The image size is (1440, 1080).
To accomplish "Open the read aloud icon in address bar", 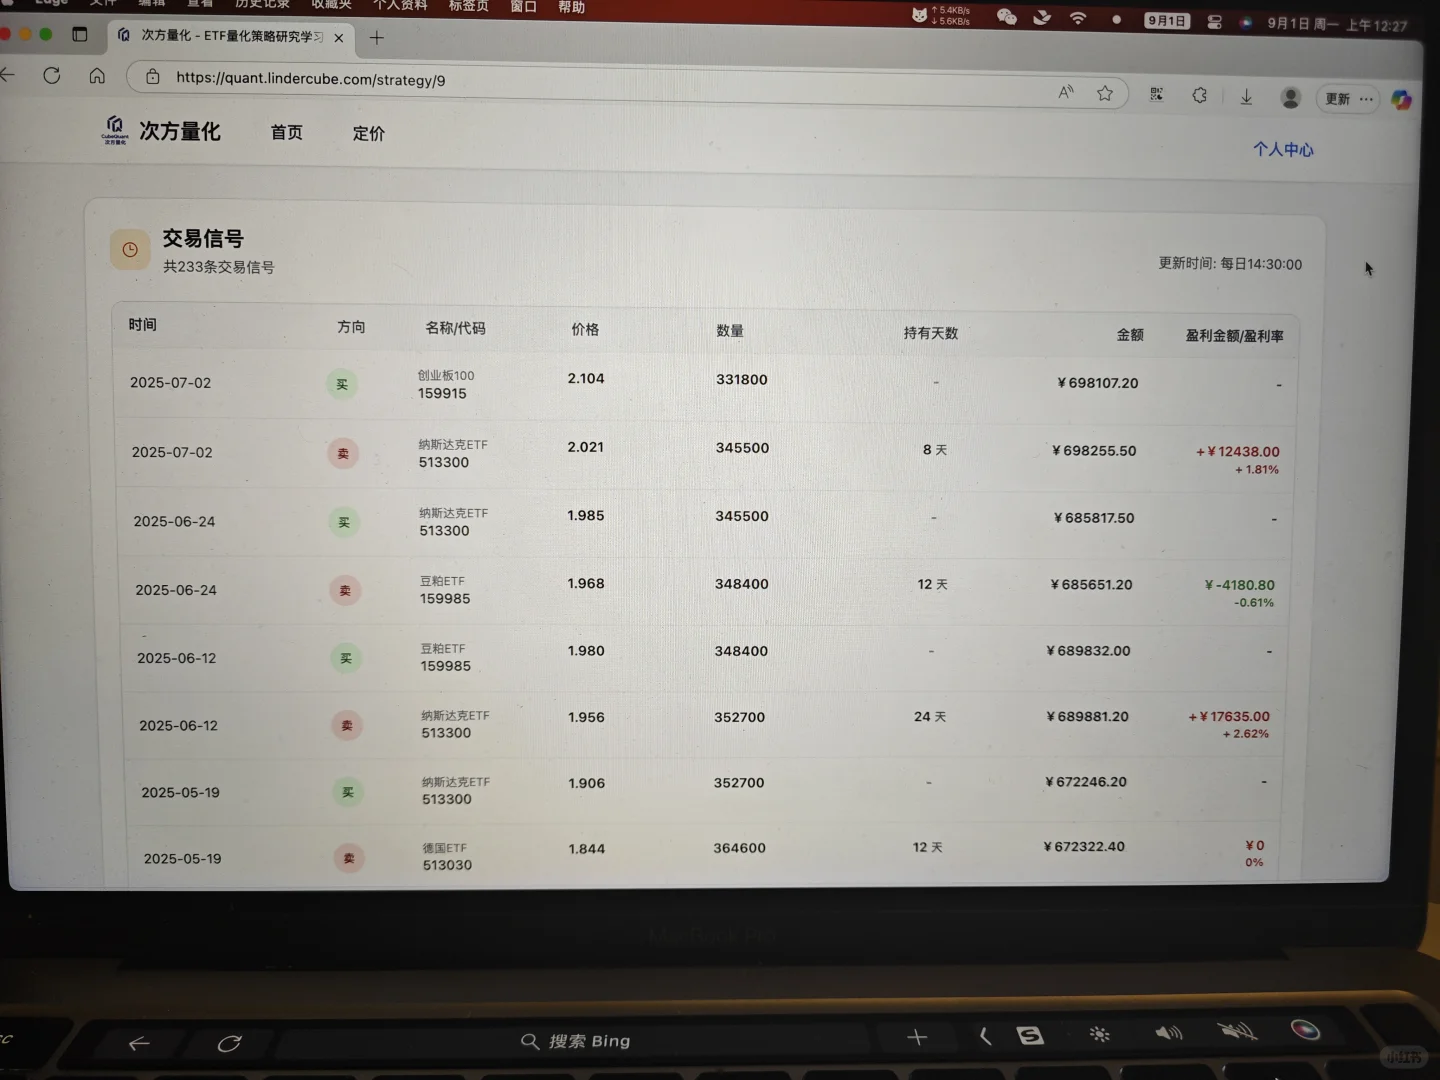I will click(x=1064, y=91).
